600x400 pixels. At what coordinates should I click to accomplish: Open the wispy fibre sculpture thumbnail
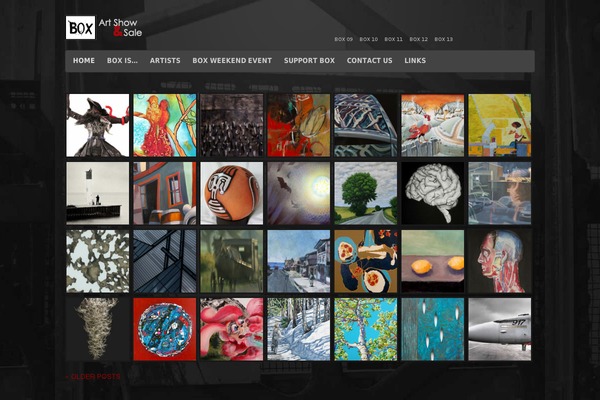[x=98, y=329]
